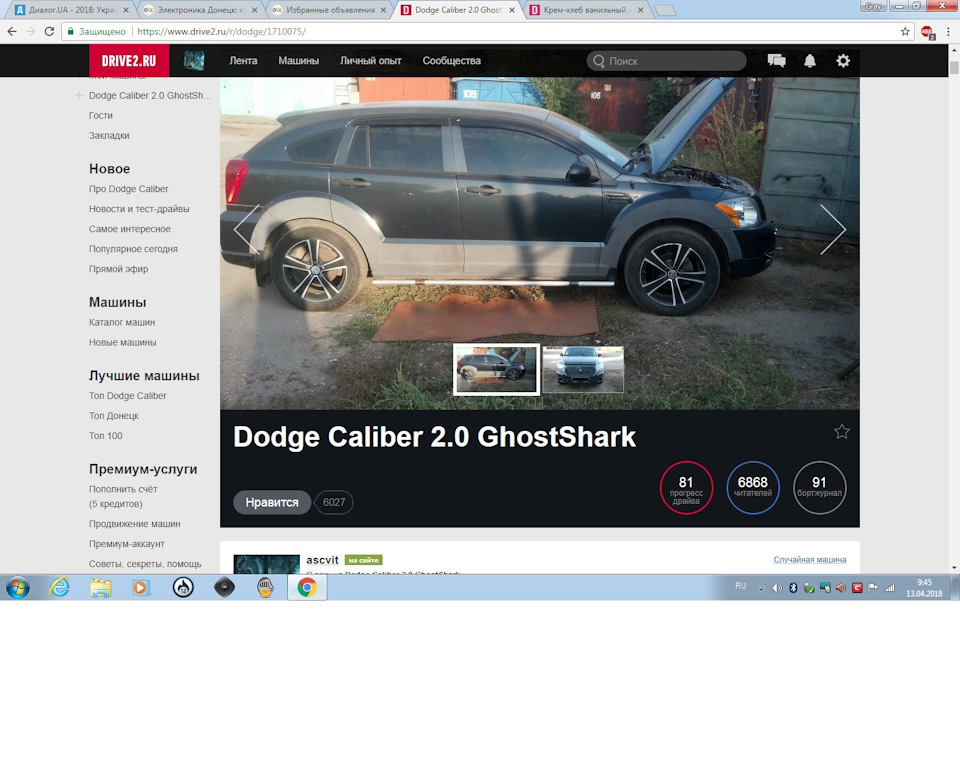Click the volume speaker tray icon
Screen dimensions: 960x774
click(778, 588)
